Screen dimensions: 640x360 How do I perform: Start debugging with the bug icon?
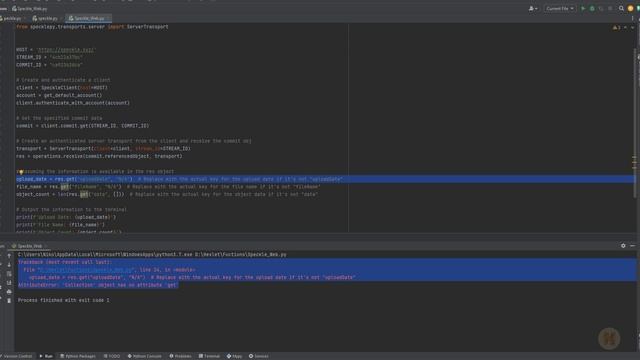point(592,9)
